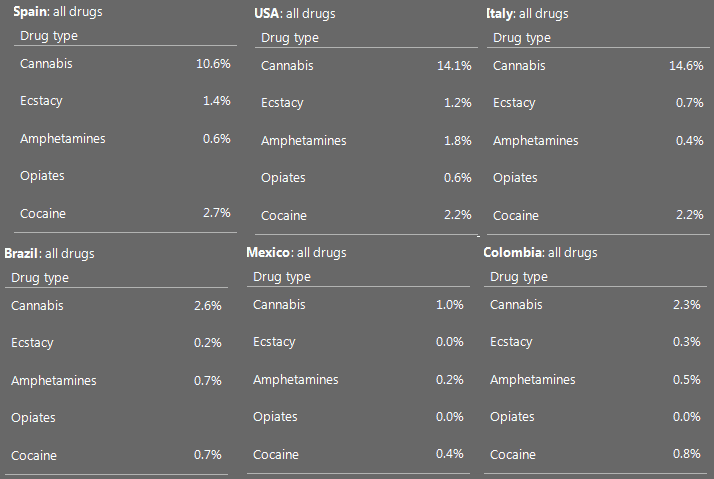This screenshot has height=479, width=714.
Task: Click the Spain: all drugs heading
Action: point(58,12)
